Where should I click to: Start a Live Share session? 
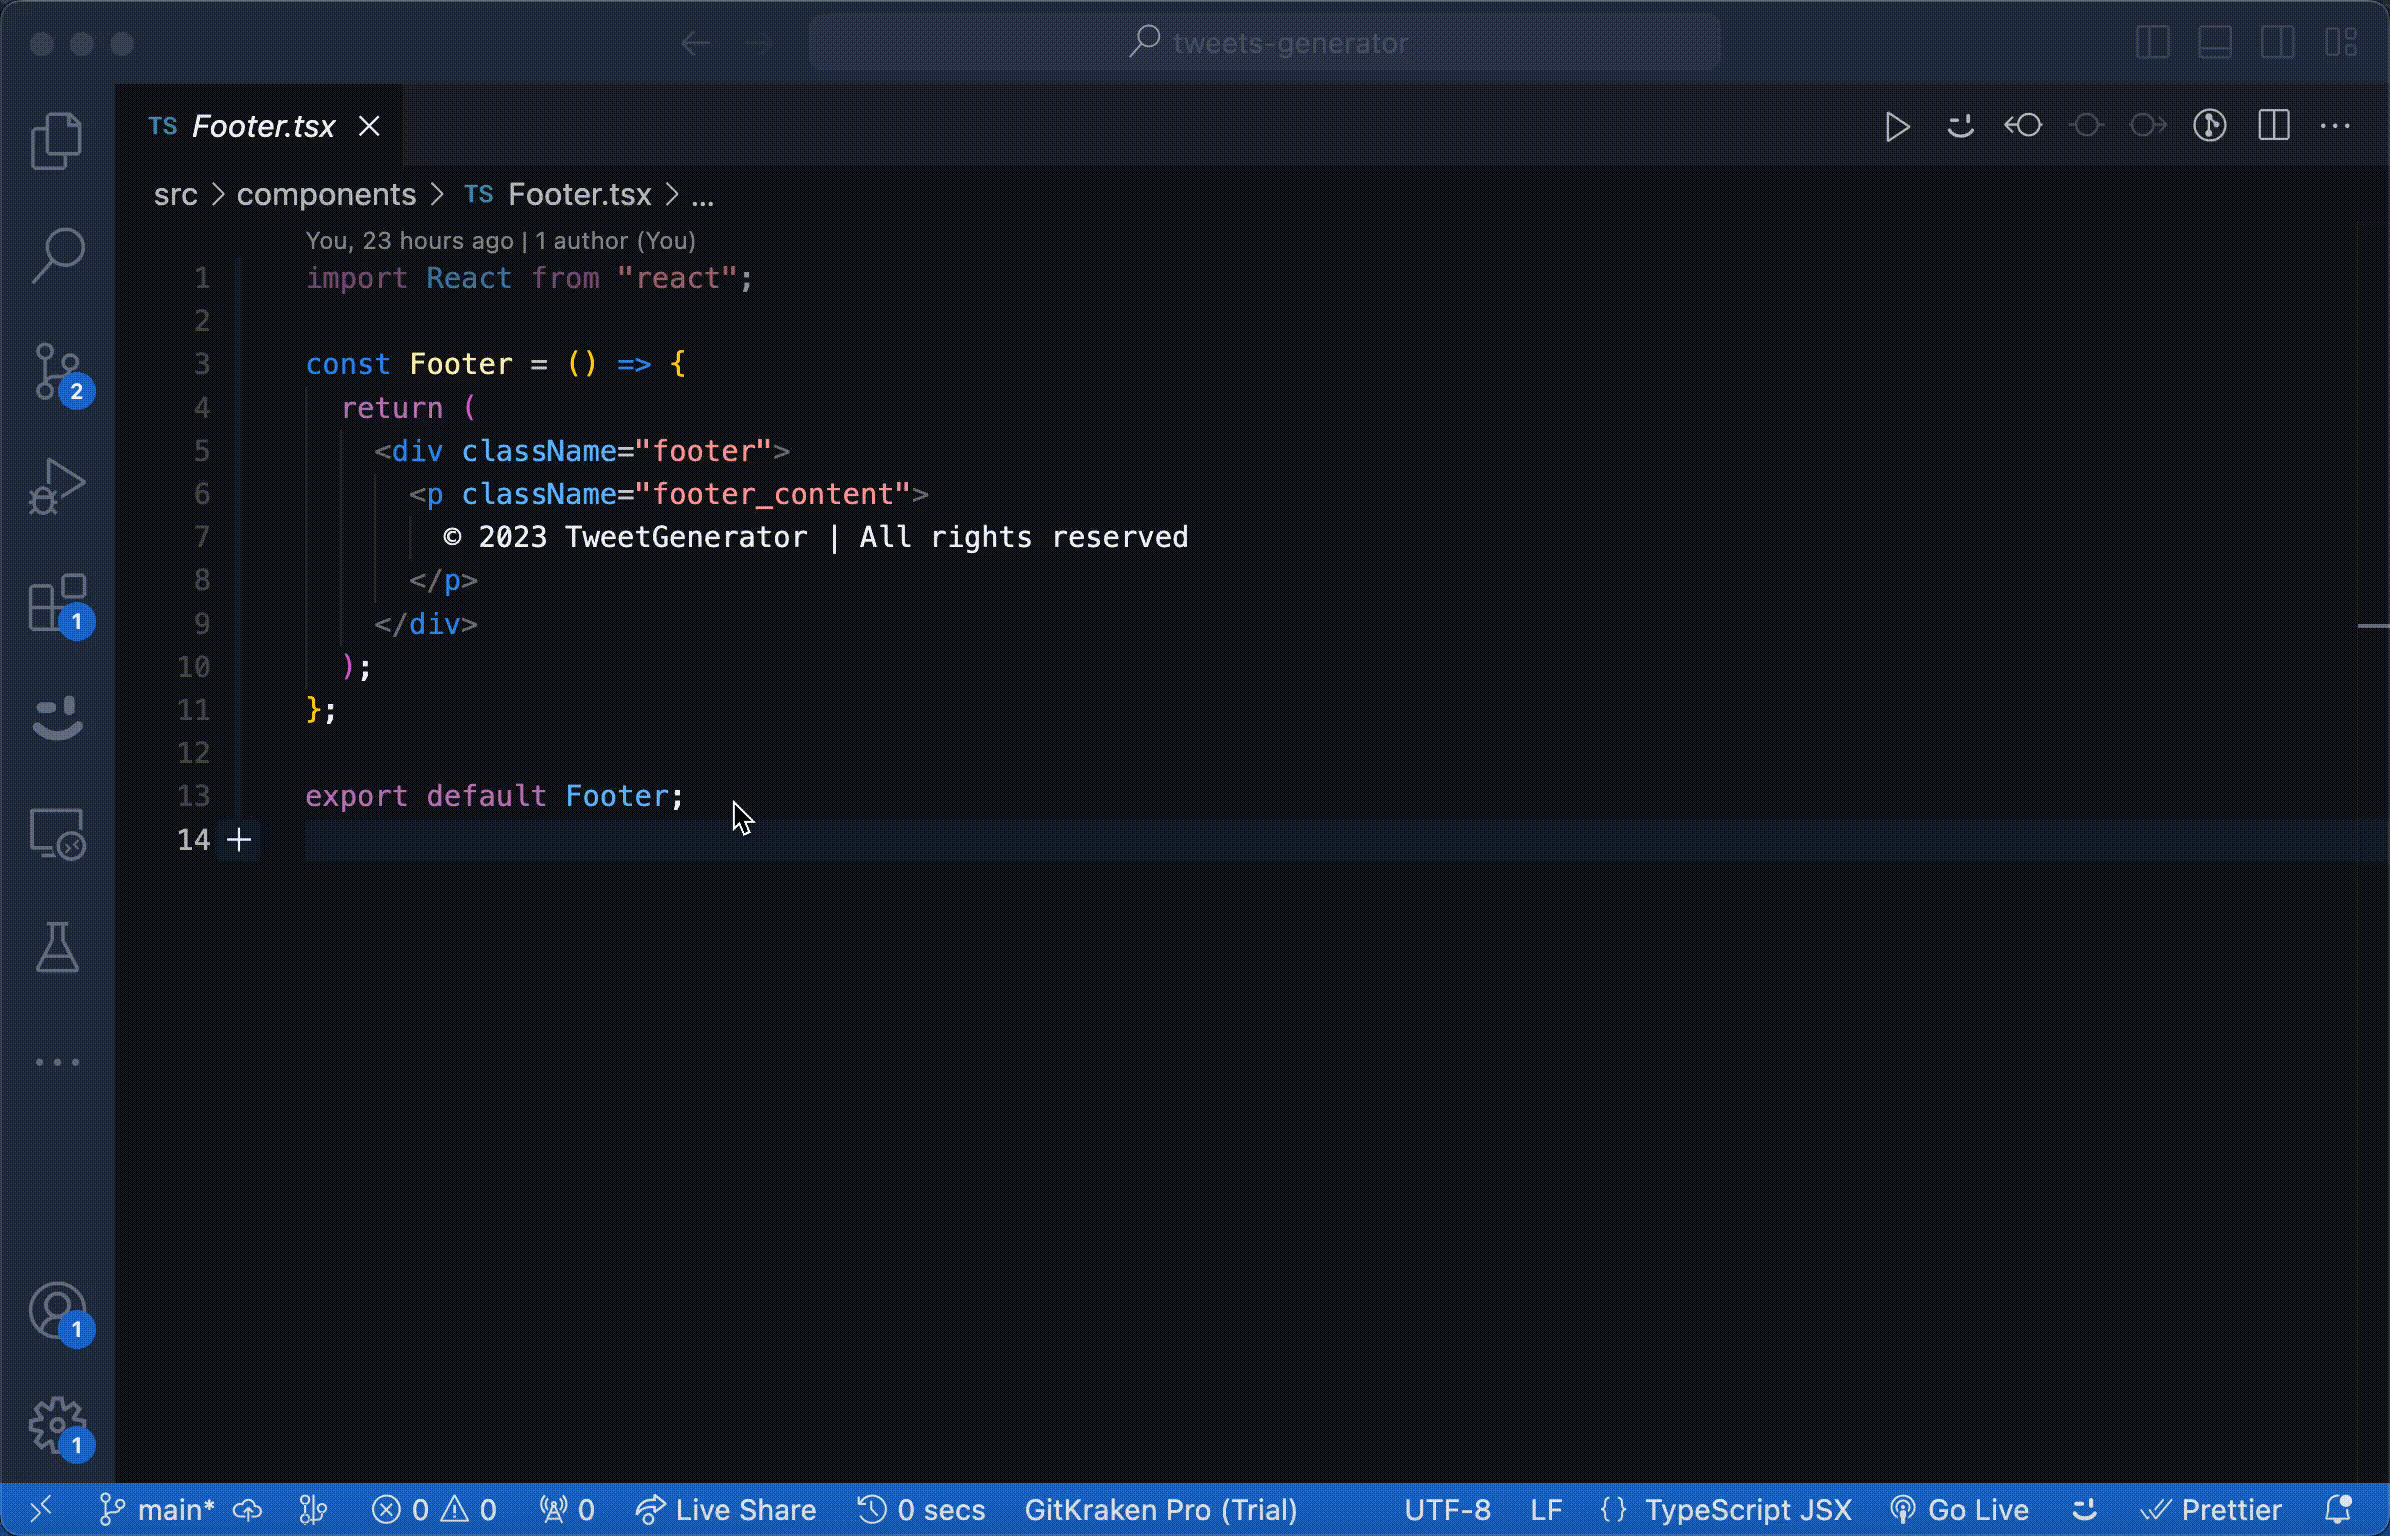pyautogui.click(x=726, y=1509)
